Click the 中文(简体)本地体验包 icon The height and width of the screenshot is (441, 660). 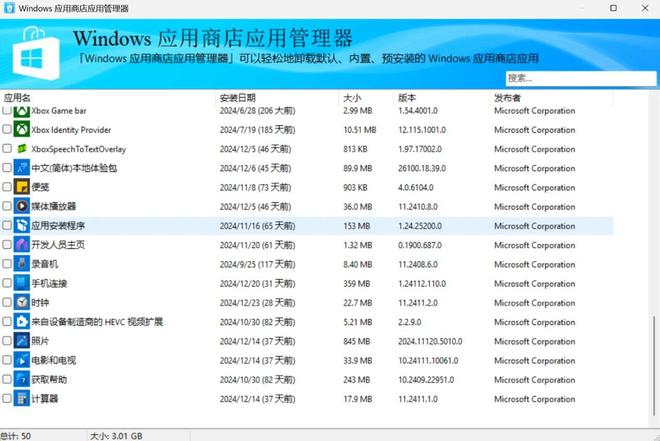point(21,168)
